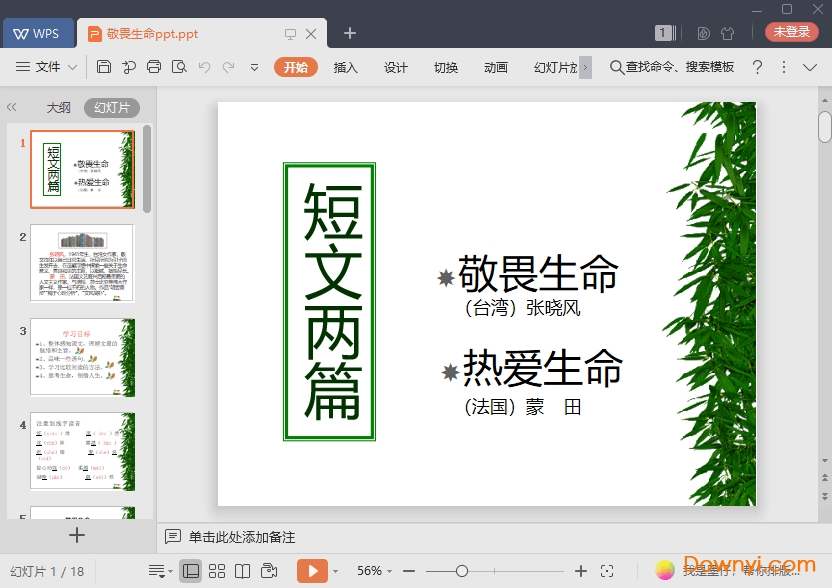Click the Print icon in the toolbar
Viewport: 832px width, 588px height.
154,67
